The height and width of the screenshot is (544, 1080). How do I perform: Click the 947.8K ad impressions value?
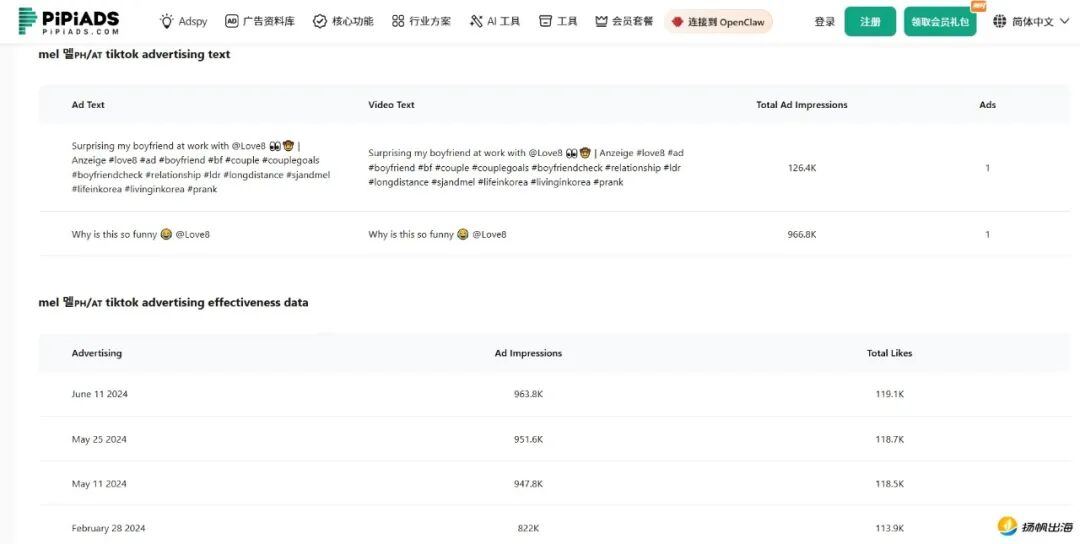[x=528, y=483]
